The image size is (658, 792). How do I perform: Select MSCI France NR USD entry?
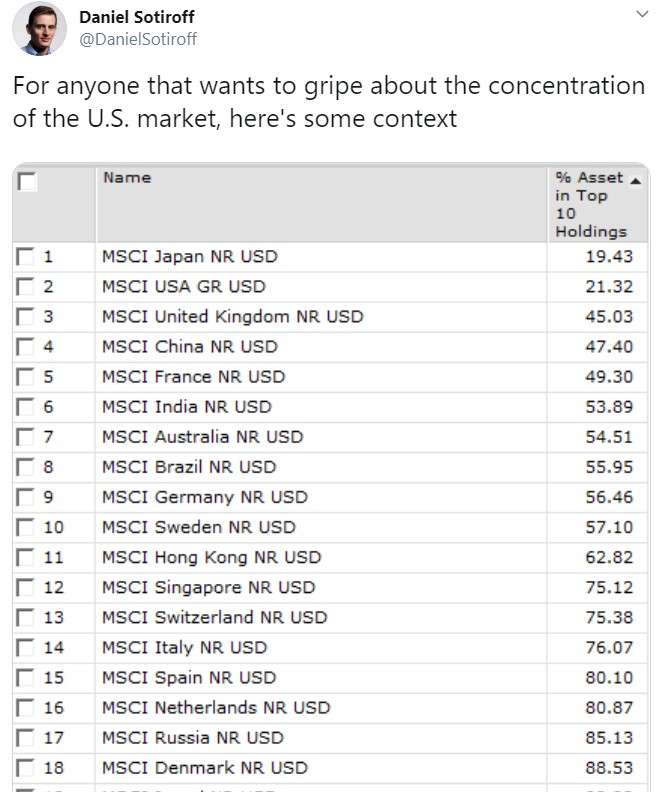click(x=194, y=377)
